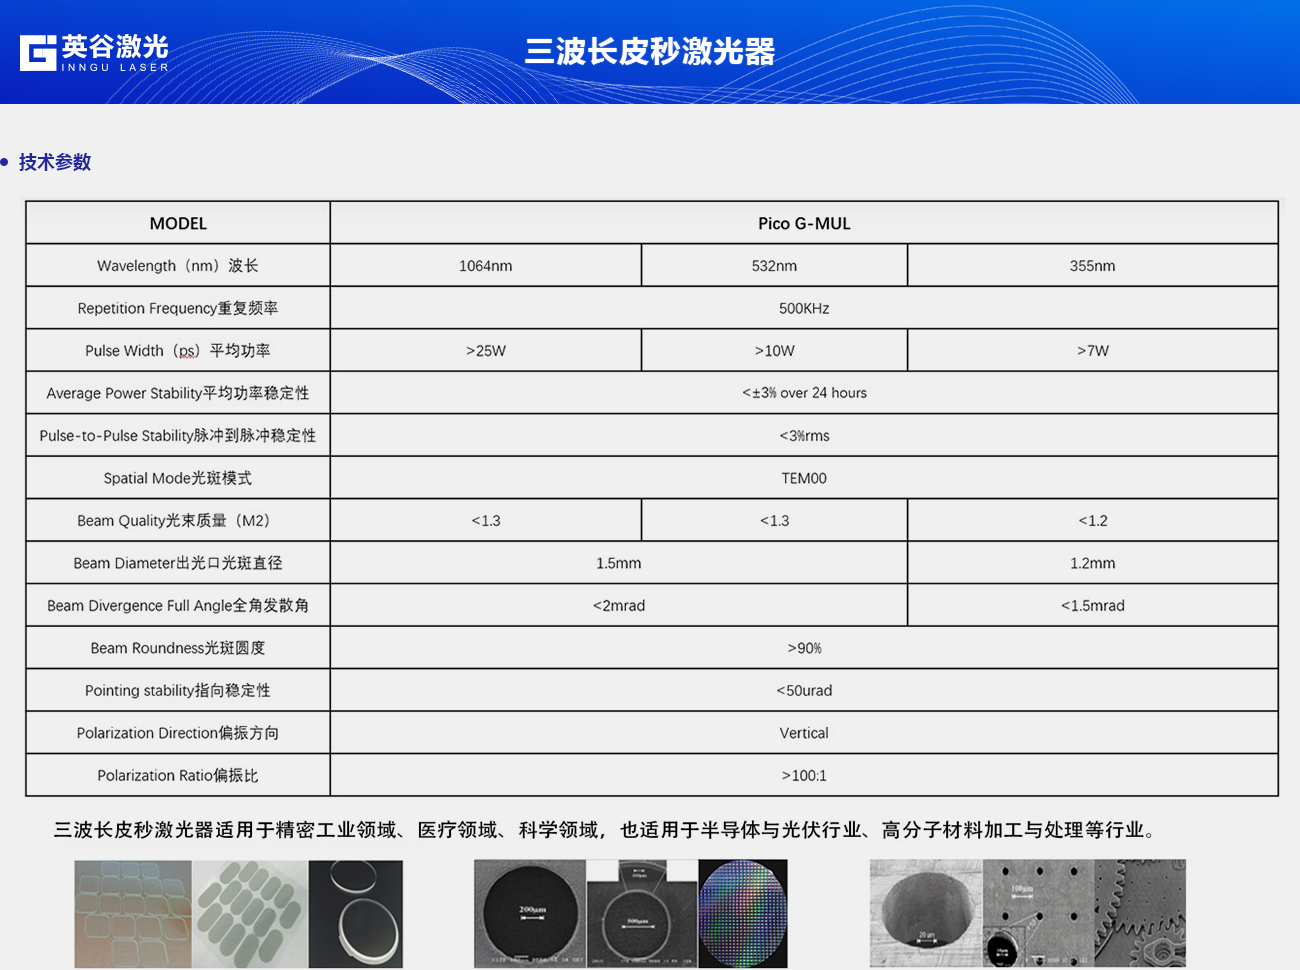Click the 500KHz repetition frequency value

tap(803, 308)
